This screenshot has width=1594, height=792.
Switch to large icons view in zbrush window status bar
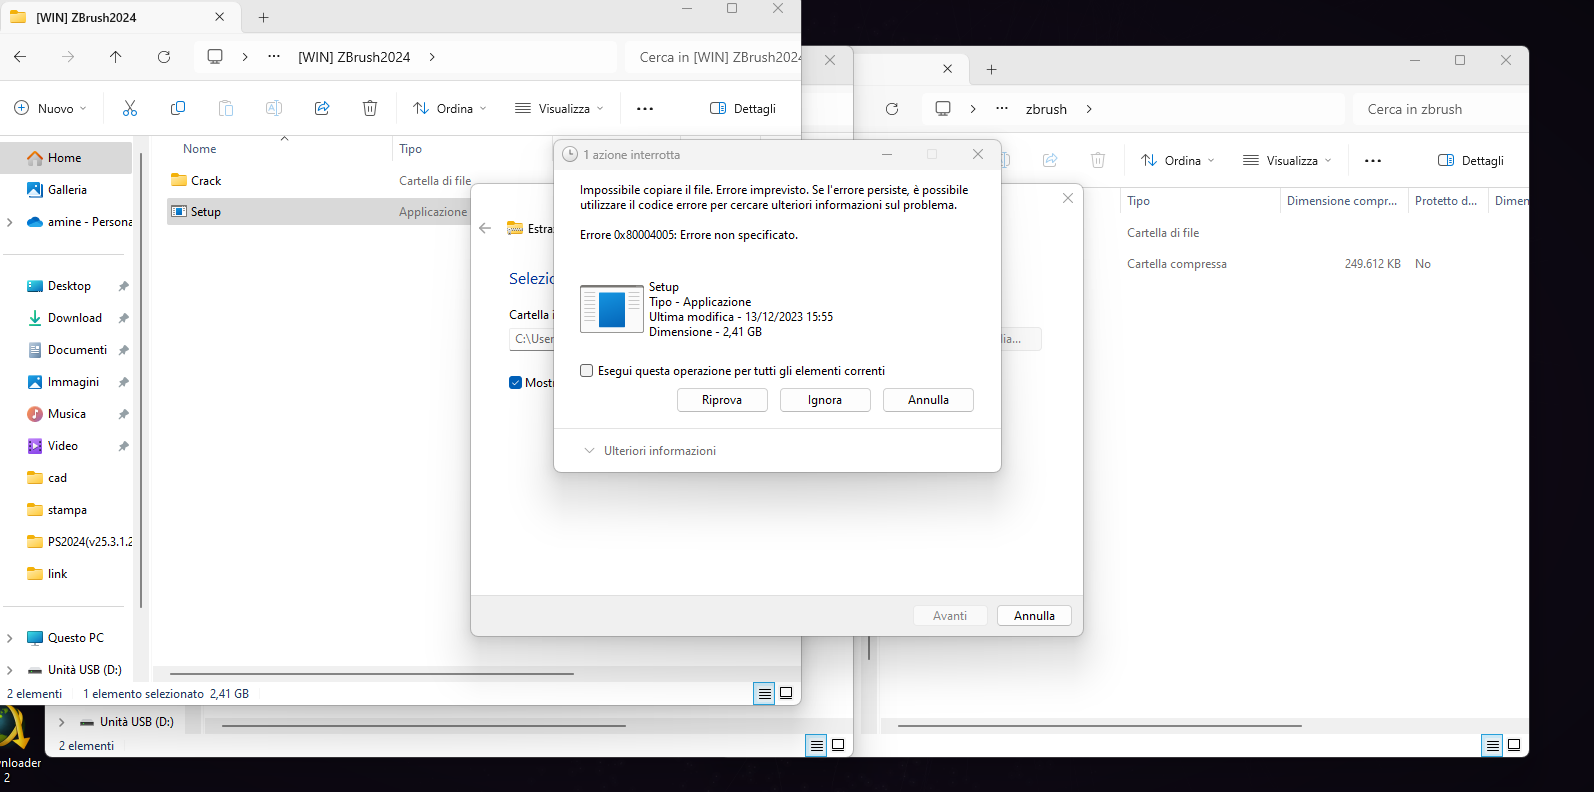click(1514, 745)
